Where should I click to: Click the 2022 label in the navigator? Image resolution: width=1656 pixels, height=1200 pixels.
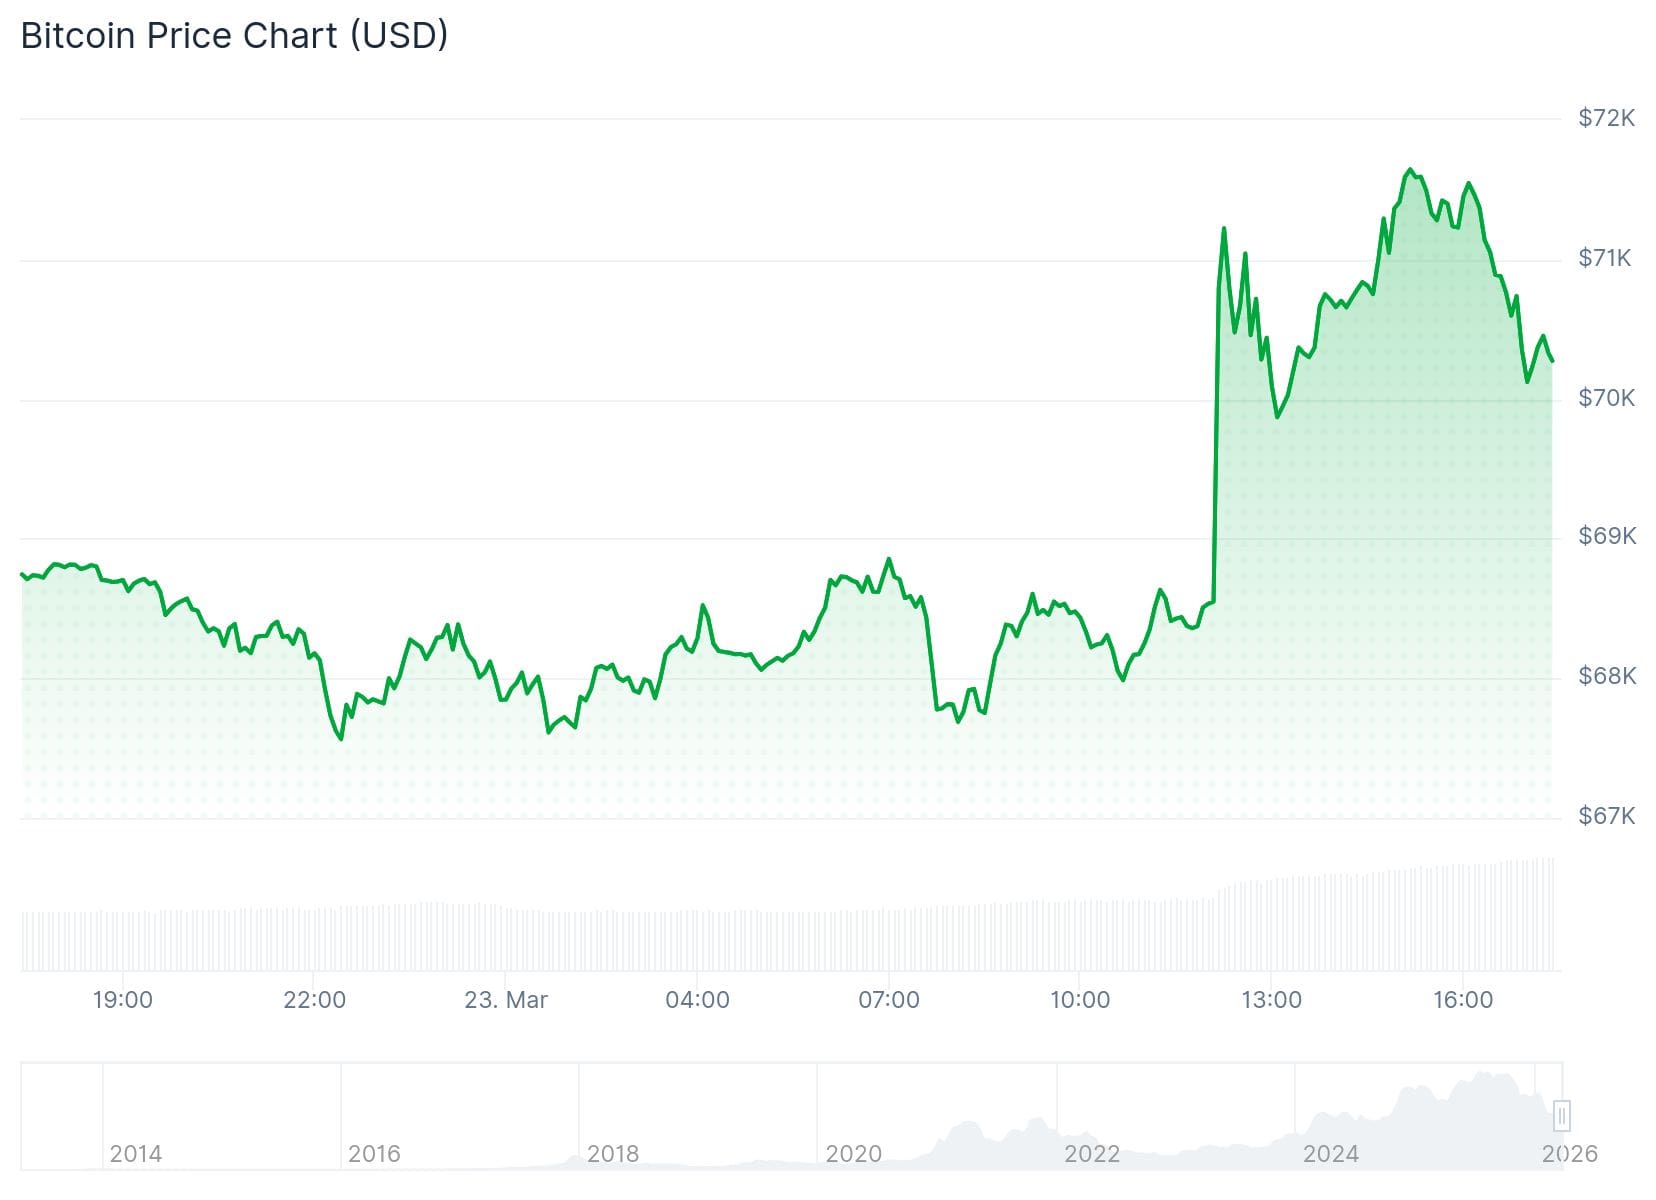1092,1154
